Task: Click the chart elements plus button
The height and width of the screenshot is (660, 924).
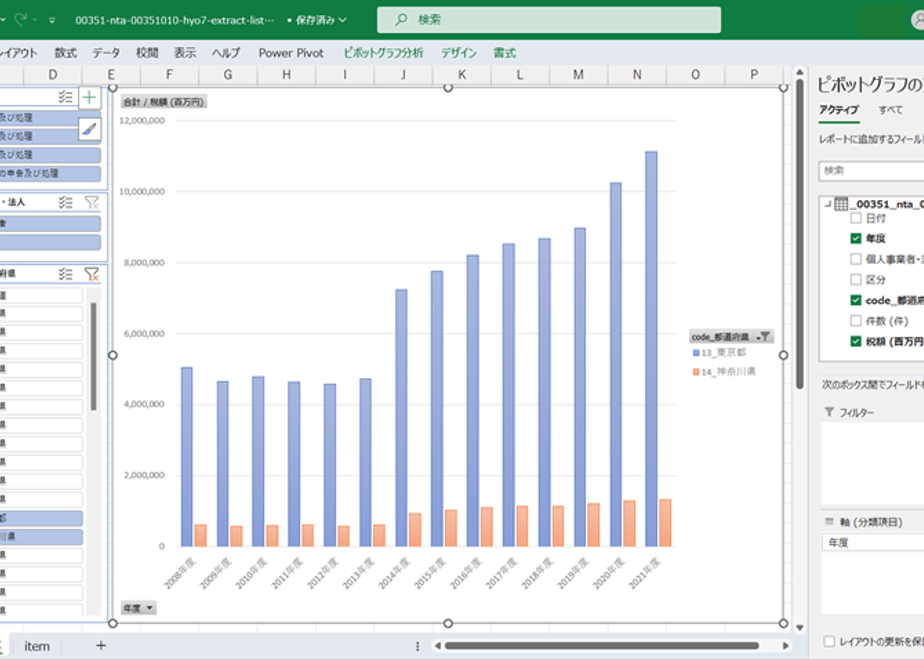Action: [89, 97]
